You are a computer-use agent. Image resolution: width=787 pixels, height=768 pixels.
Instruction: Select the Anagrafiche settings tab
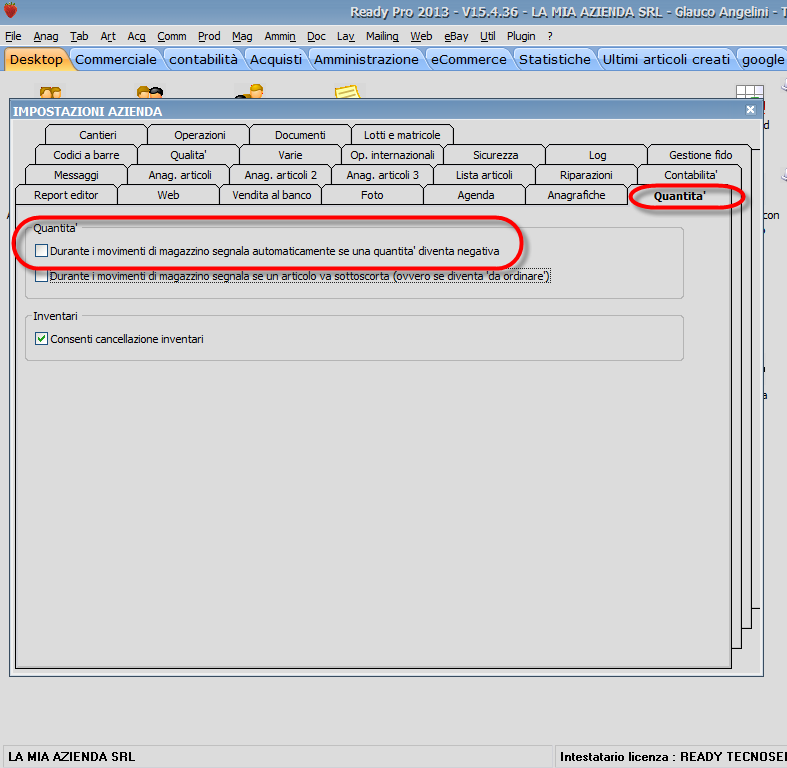coord(576,195)
